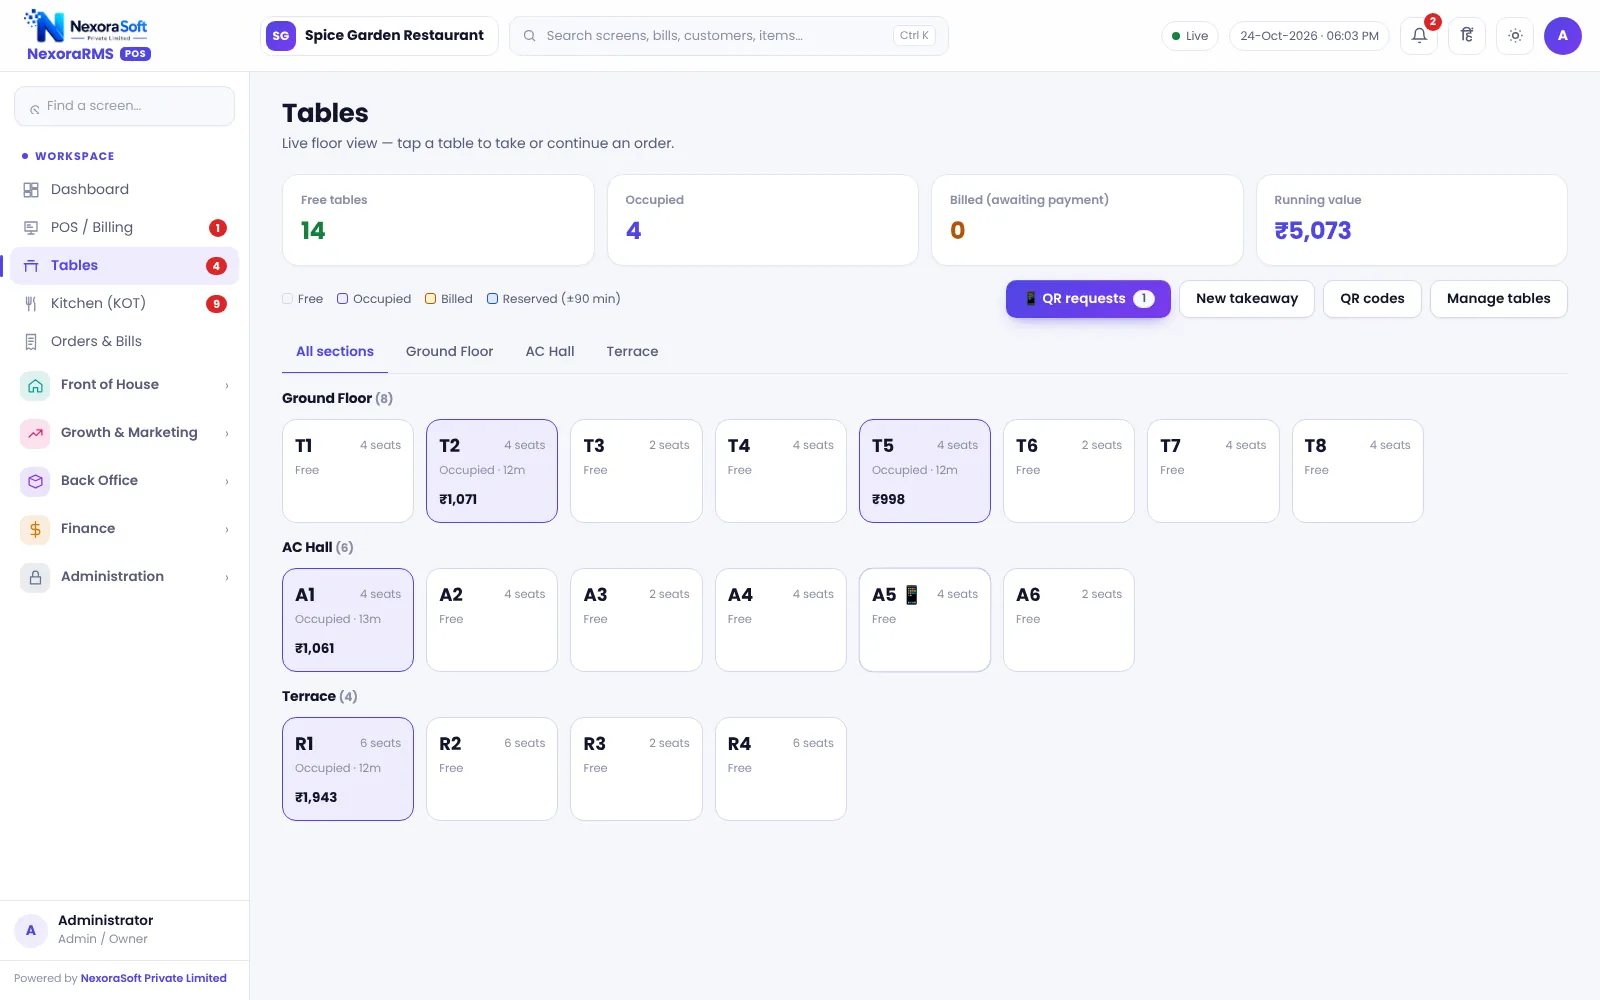The image size is (1600, 1000).
Task: Expand Front of House chevron
Action: [x=227, y=385]
